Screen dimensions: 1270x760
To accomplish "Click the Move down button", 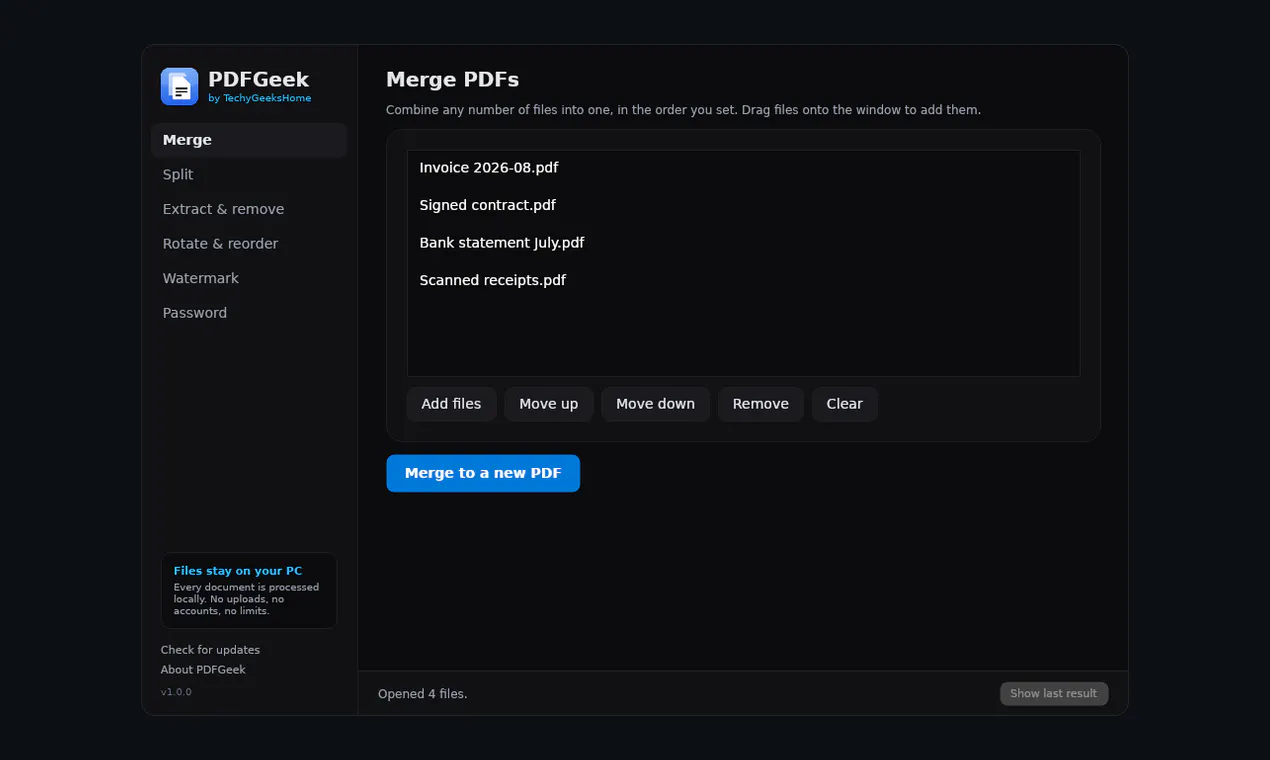I will coord(655,404).
